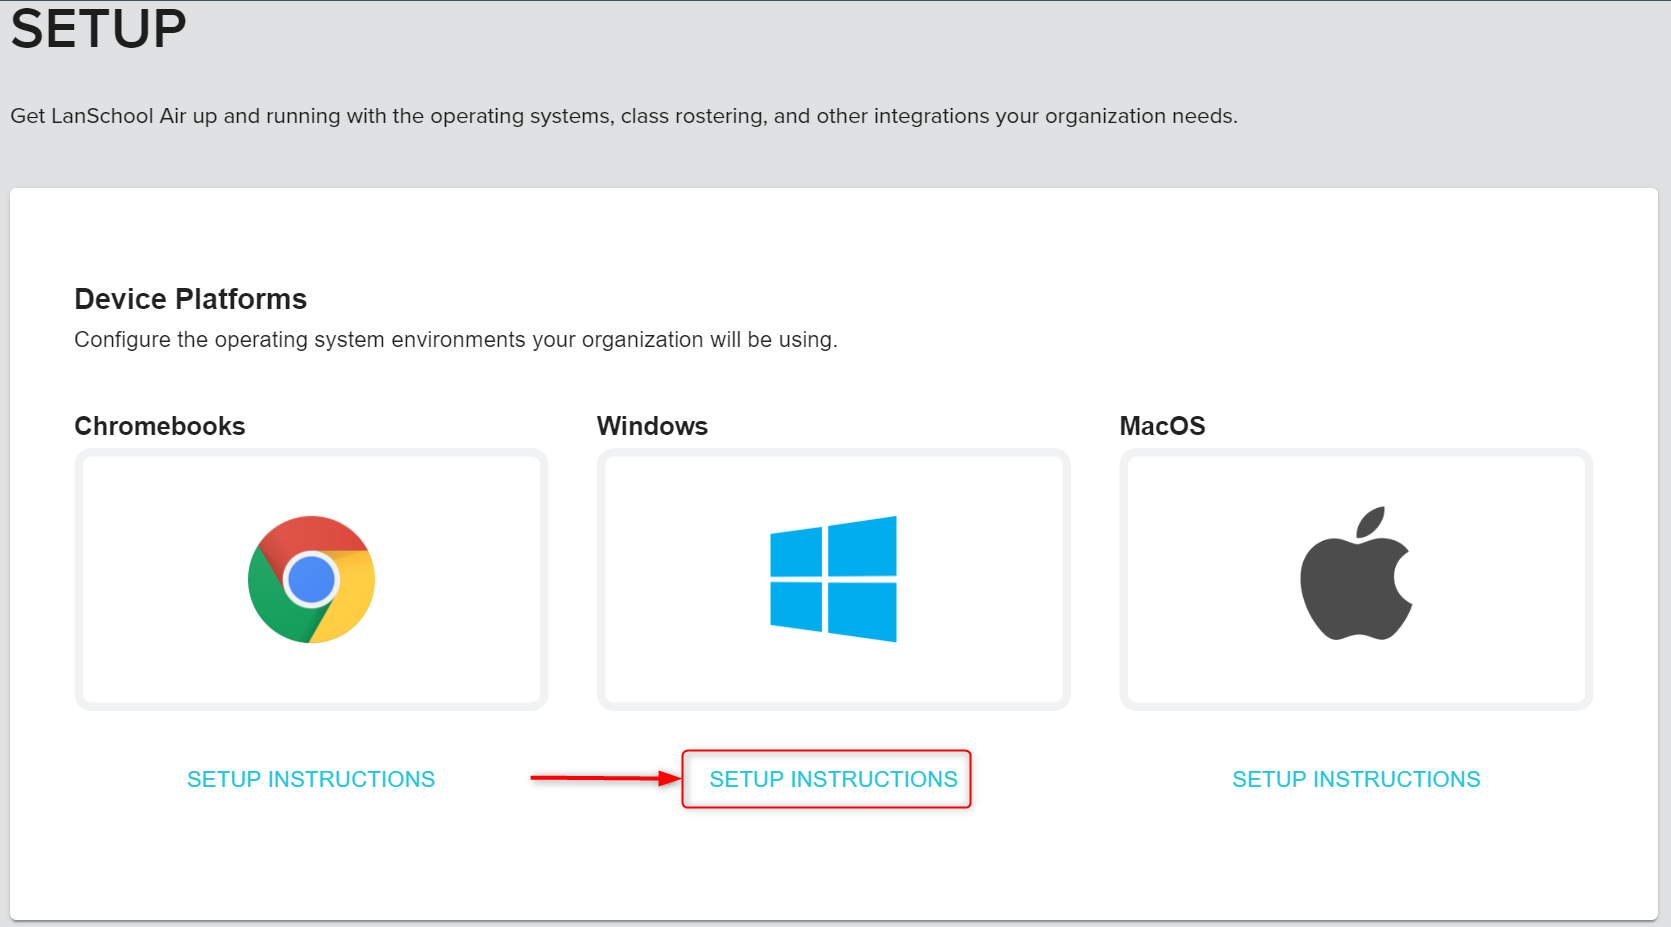
Task: Open Windows SETUP INSTRUCTIONS link
Action: tap(833, 779)
